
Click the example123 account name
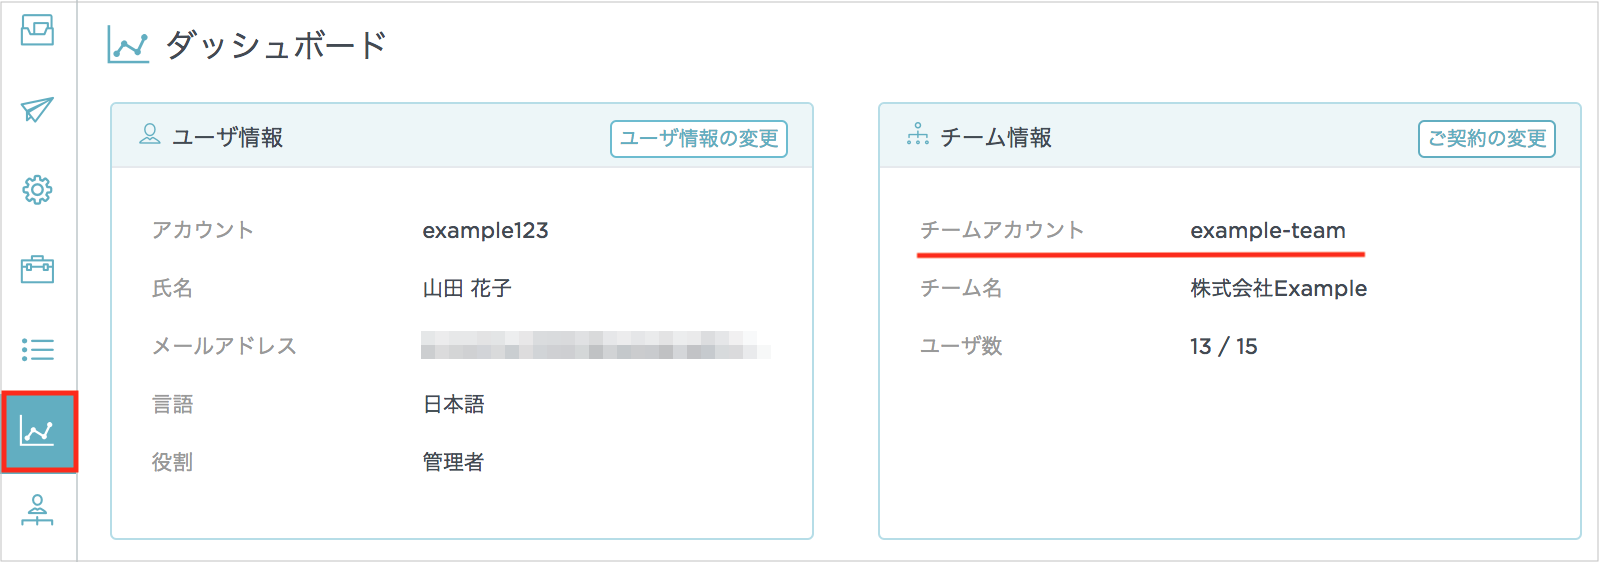point(485,231)
